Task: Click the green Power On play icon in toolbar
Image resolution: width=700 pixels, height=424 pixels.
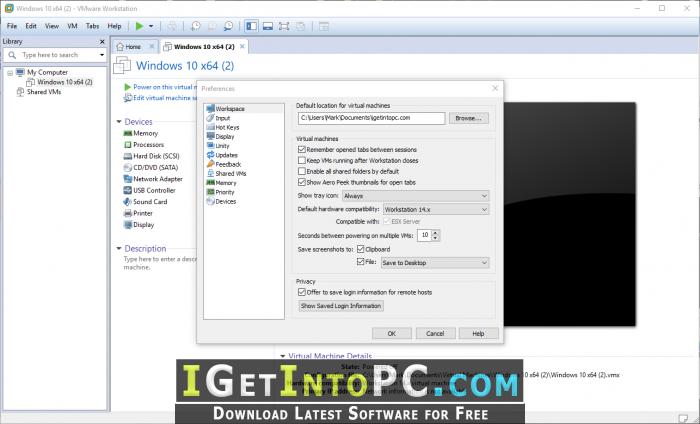Action: [139, 26]
